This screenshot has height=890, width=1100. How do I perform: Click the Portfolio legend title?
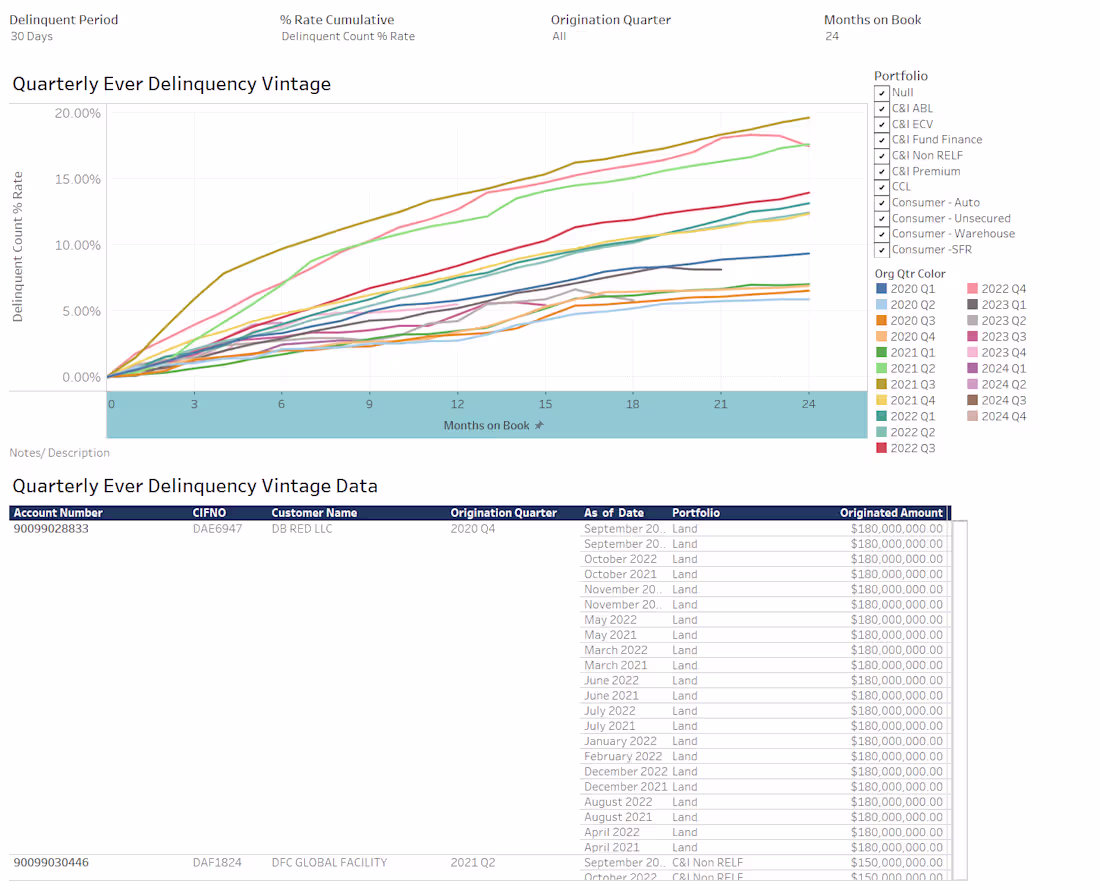tap(900, 75)
